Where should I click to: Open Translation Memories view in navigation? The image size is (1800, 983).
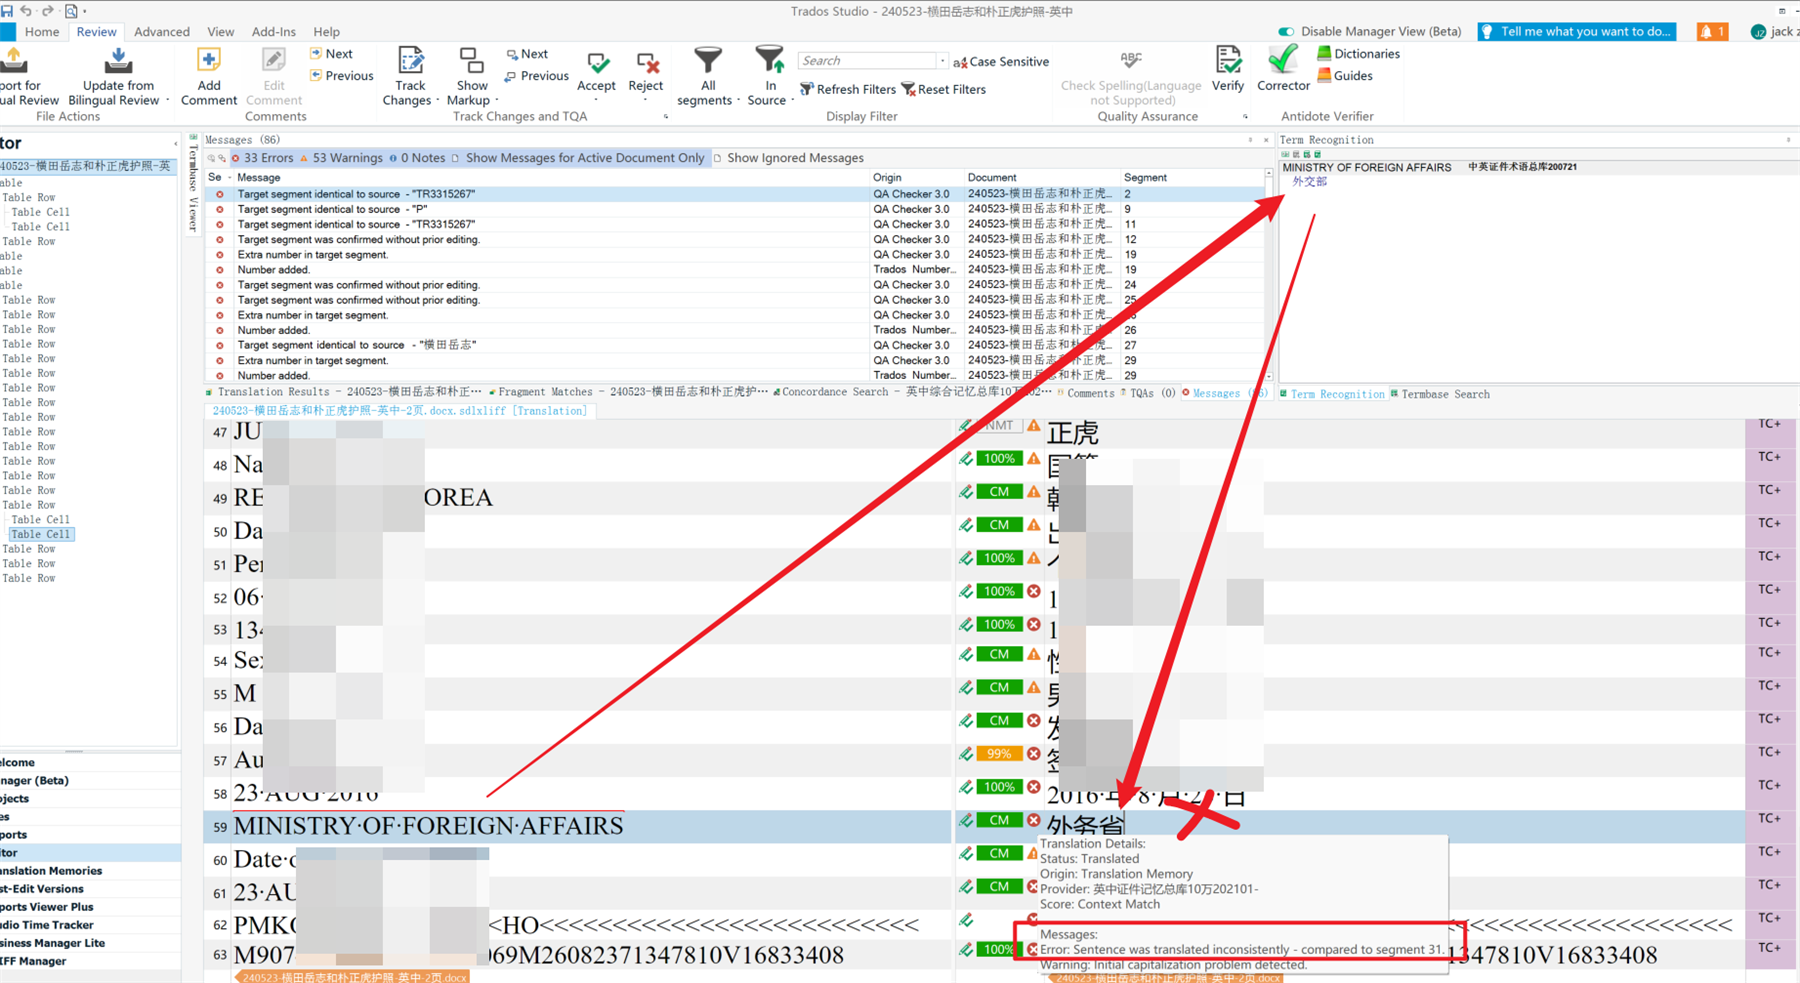(x=52, y=871)
